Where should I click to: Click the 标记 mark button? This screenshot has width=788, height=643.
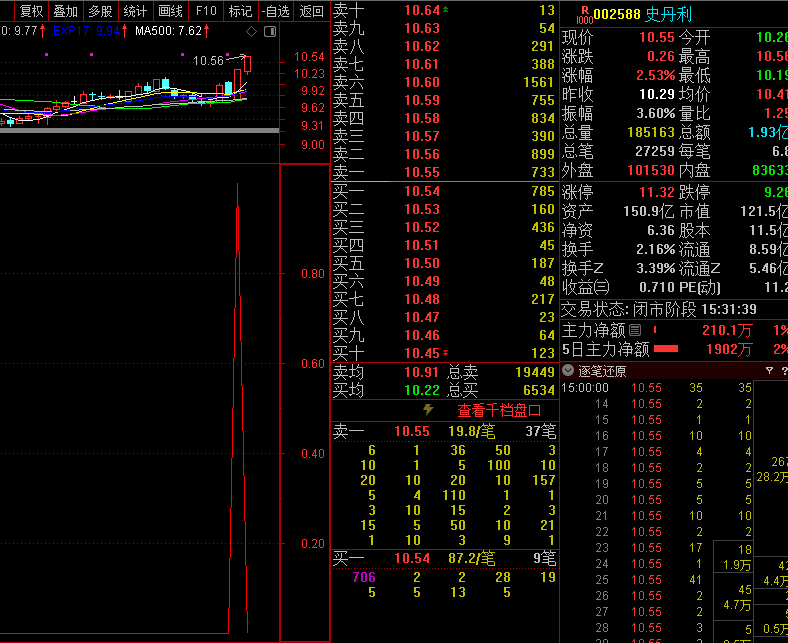[x=240, y=11]
